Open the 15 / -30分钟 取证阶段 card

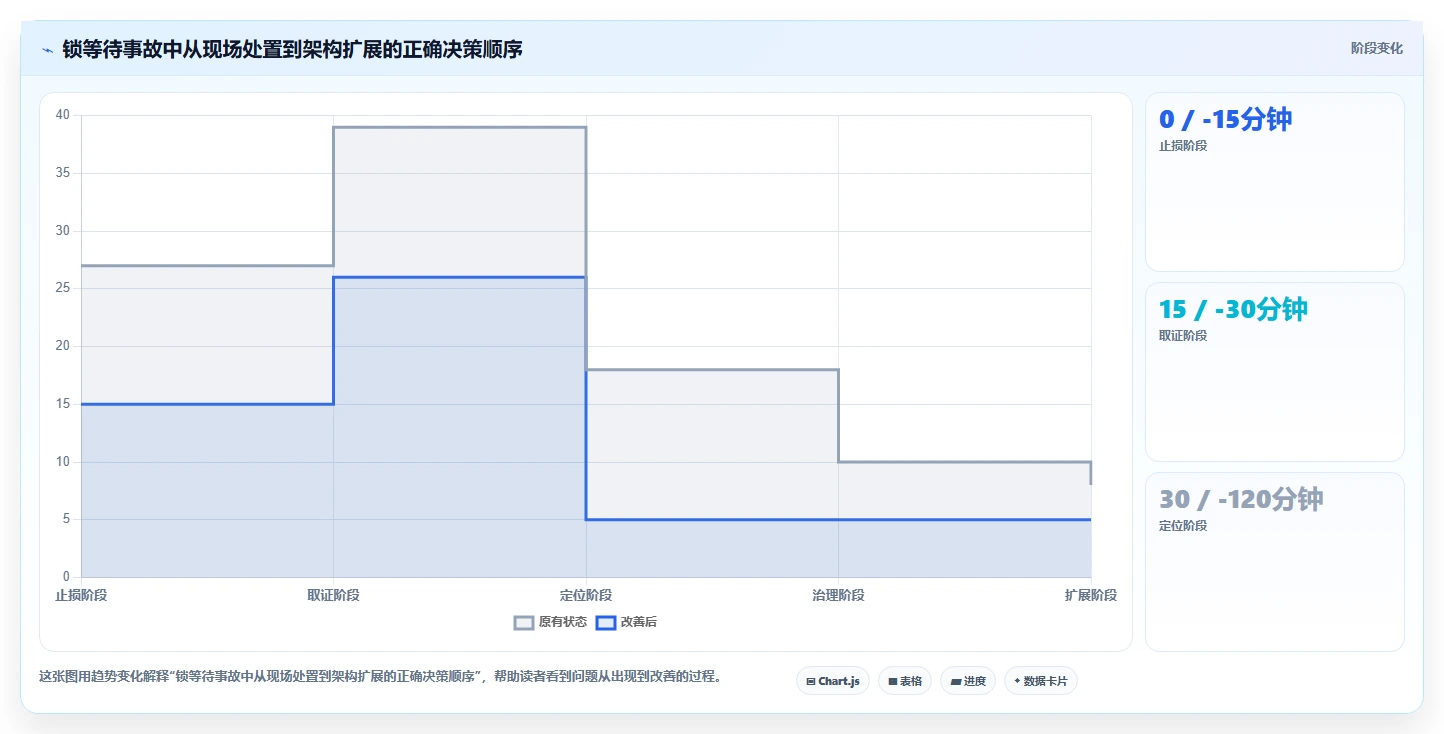(x=1274, y=372)
